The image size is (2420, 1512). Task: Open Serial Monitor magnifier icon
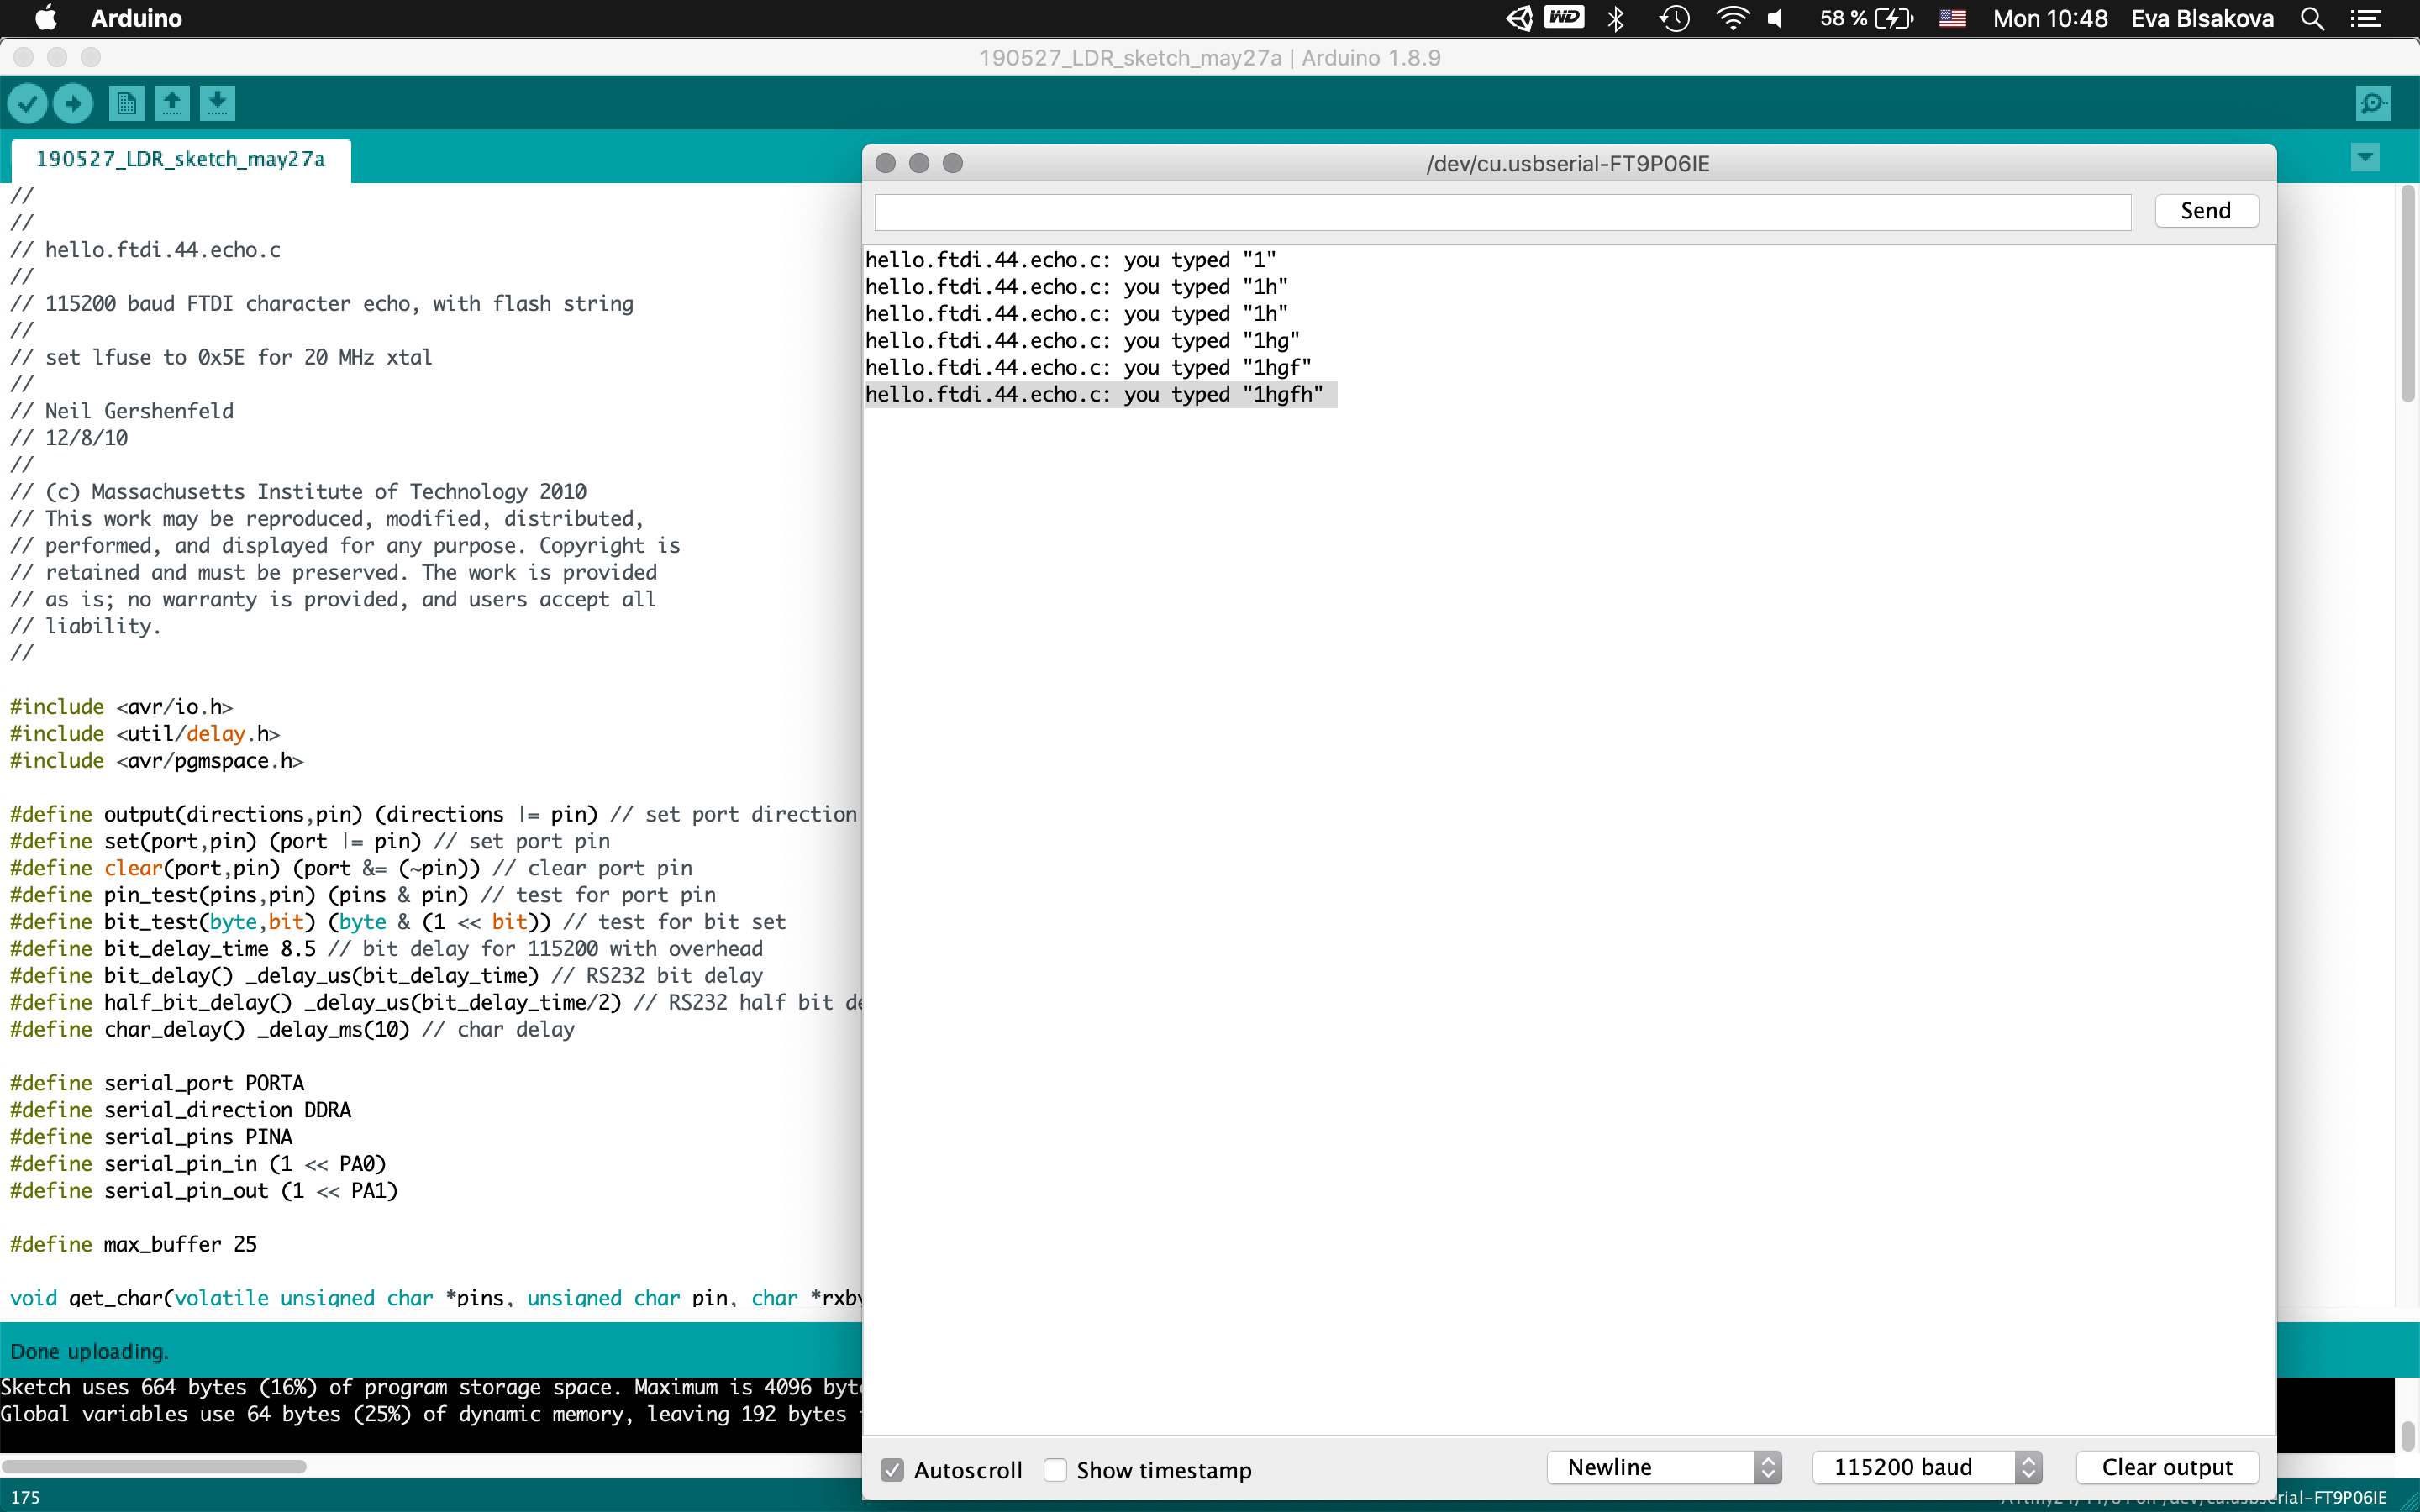click(x=2373, y=103)
